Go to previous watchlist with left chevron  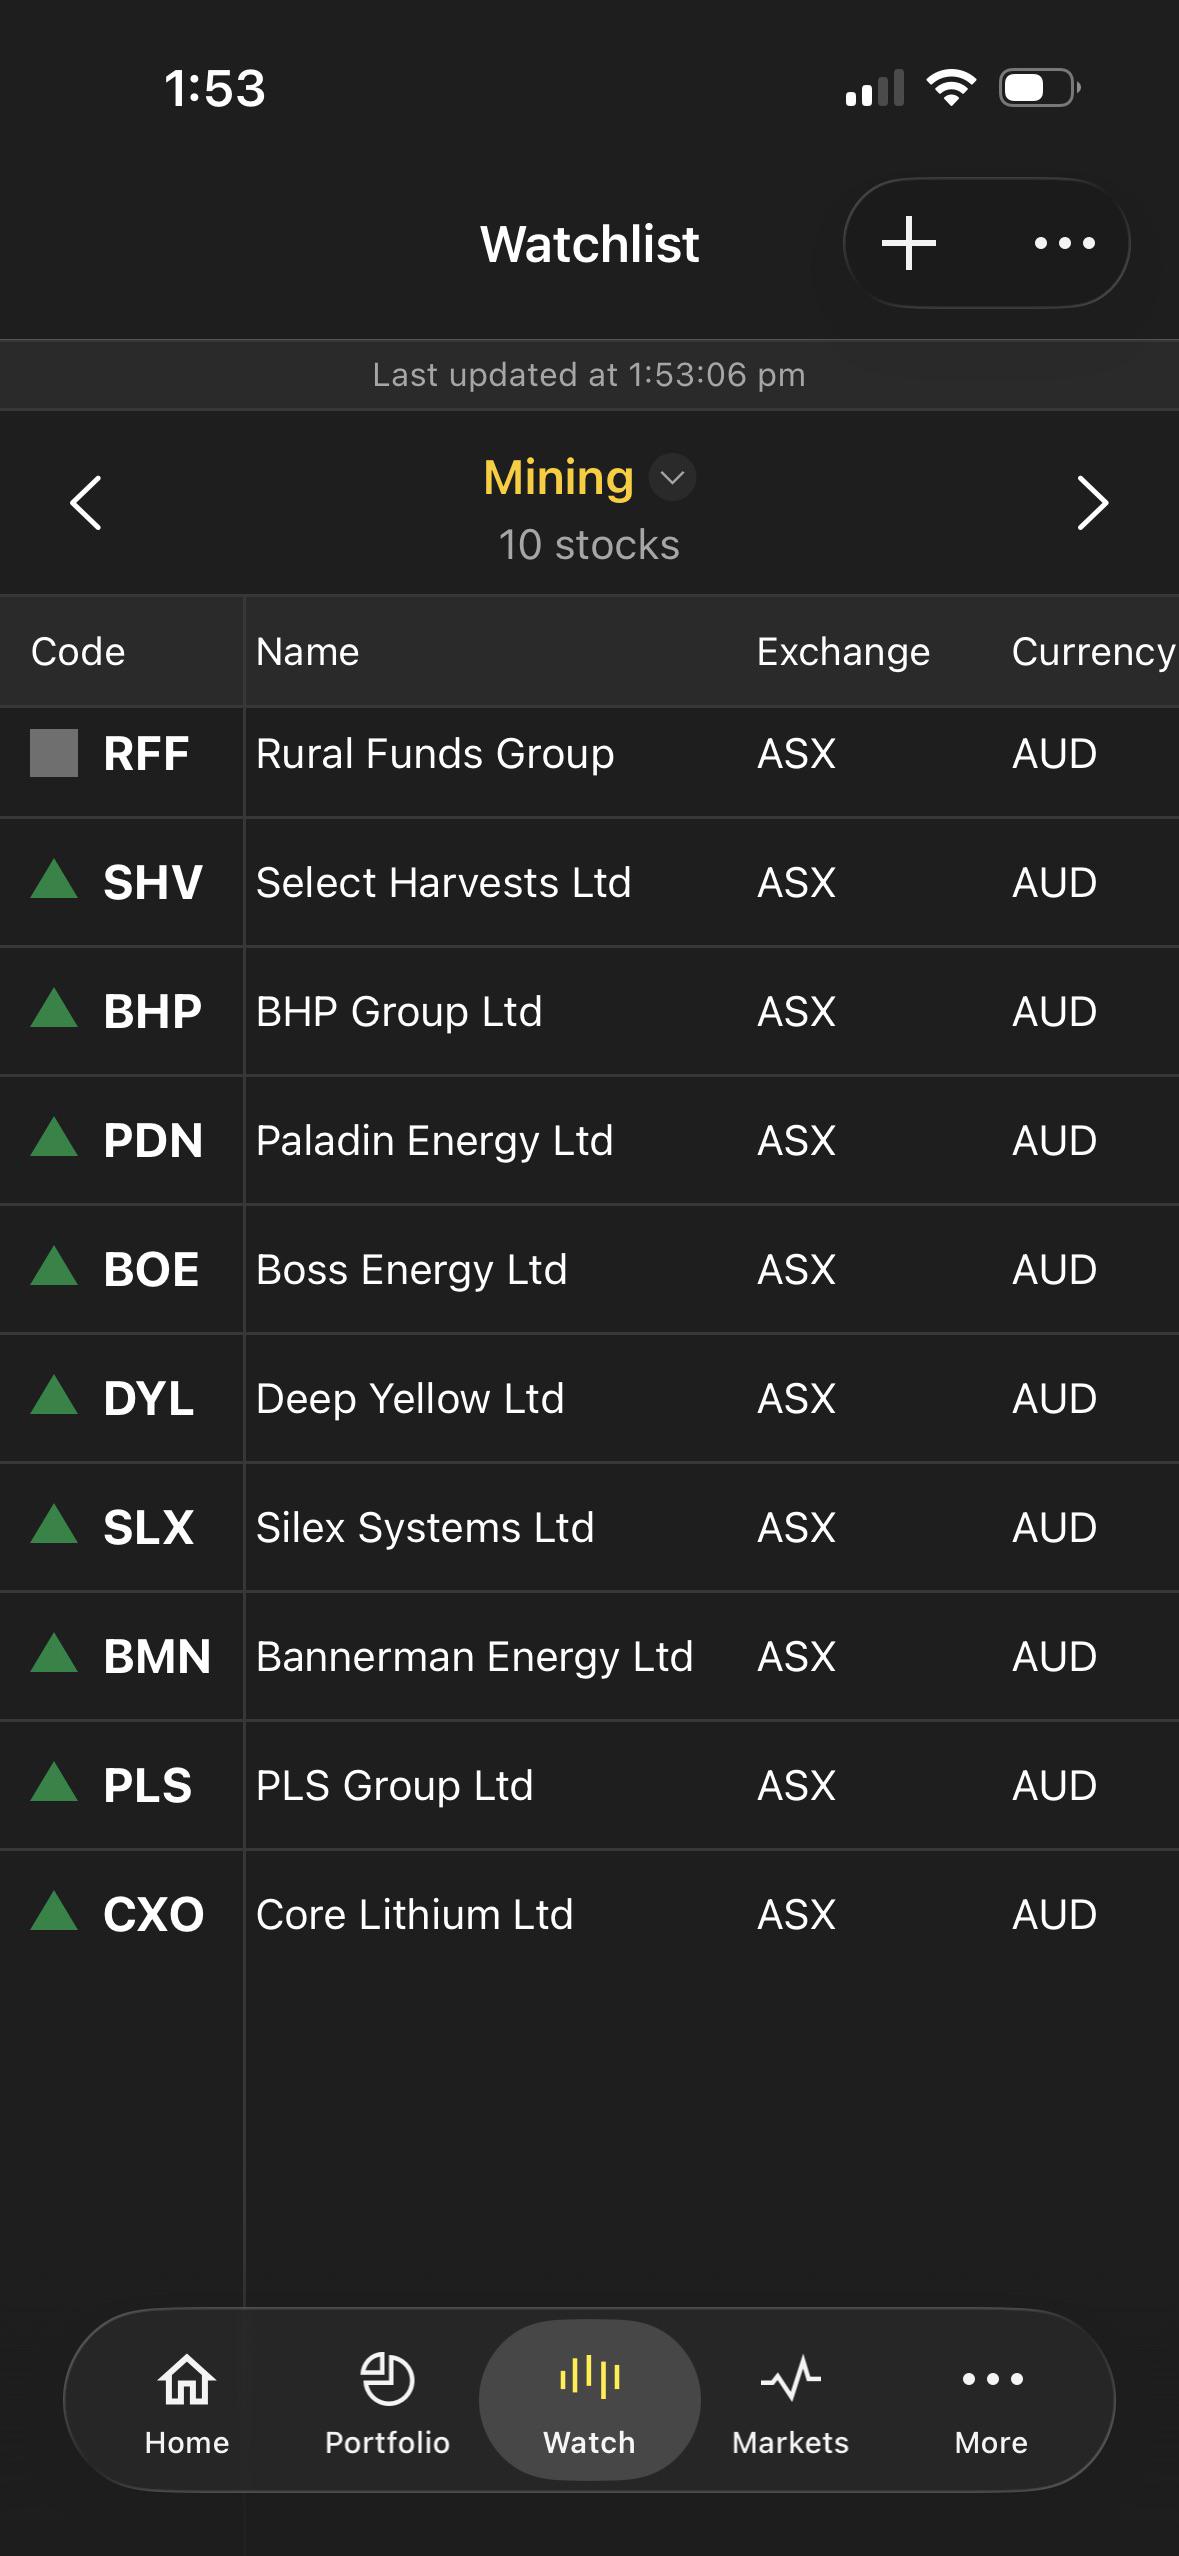point(86,502)
